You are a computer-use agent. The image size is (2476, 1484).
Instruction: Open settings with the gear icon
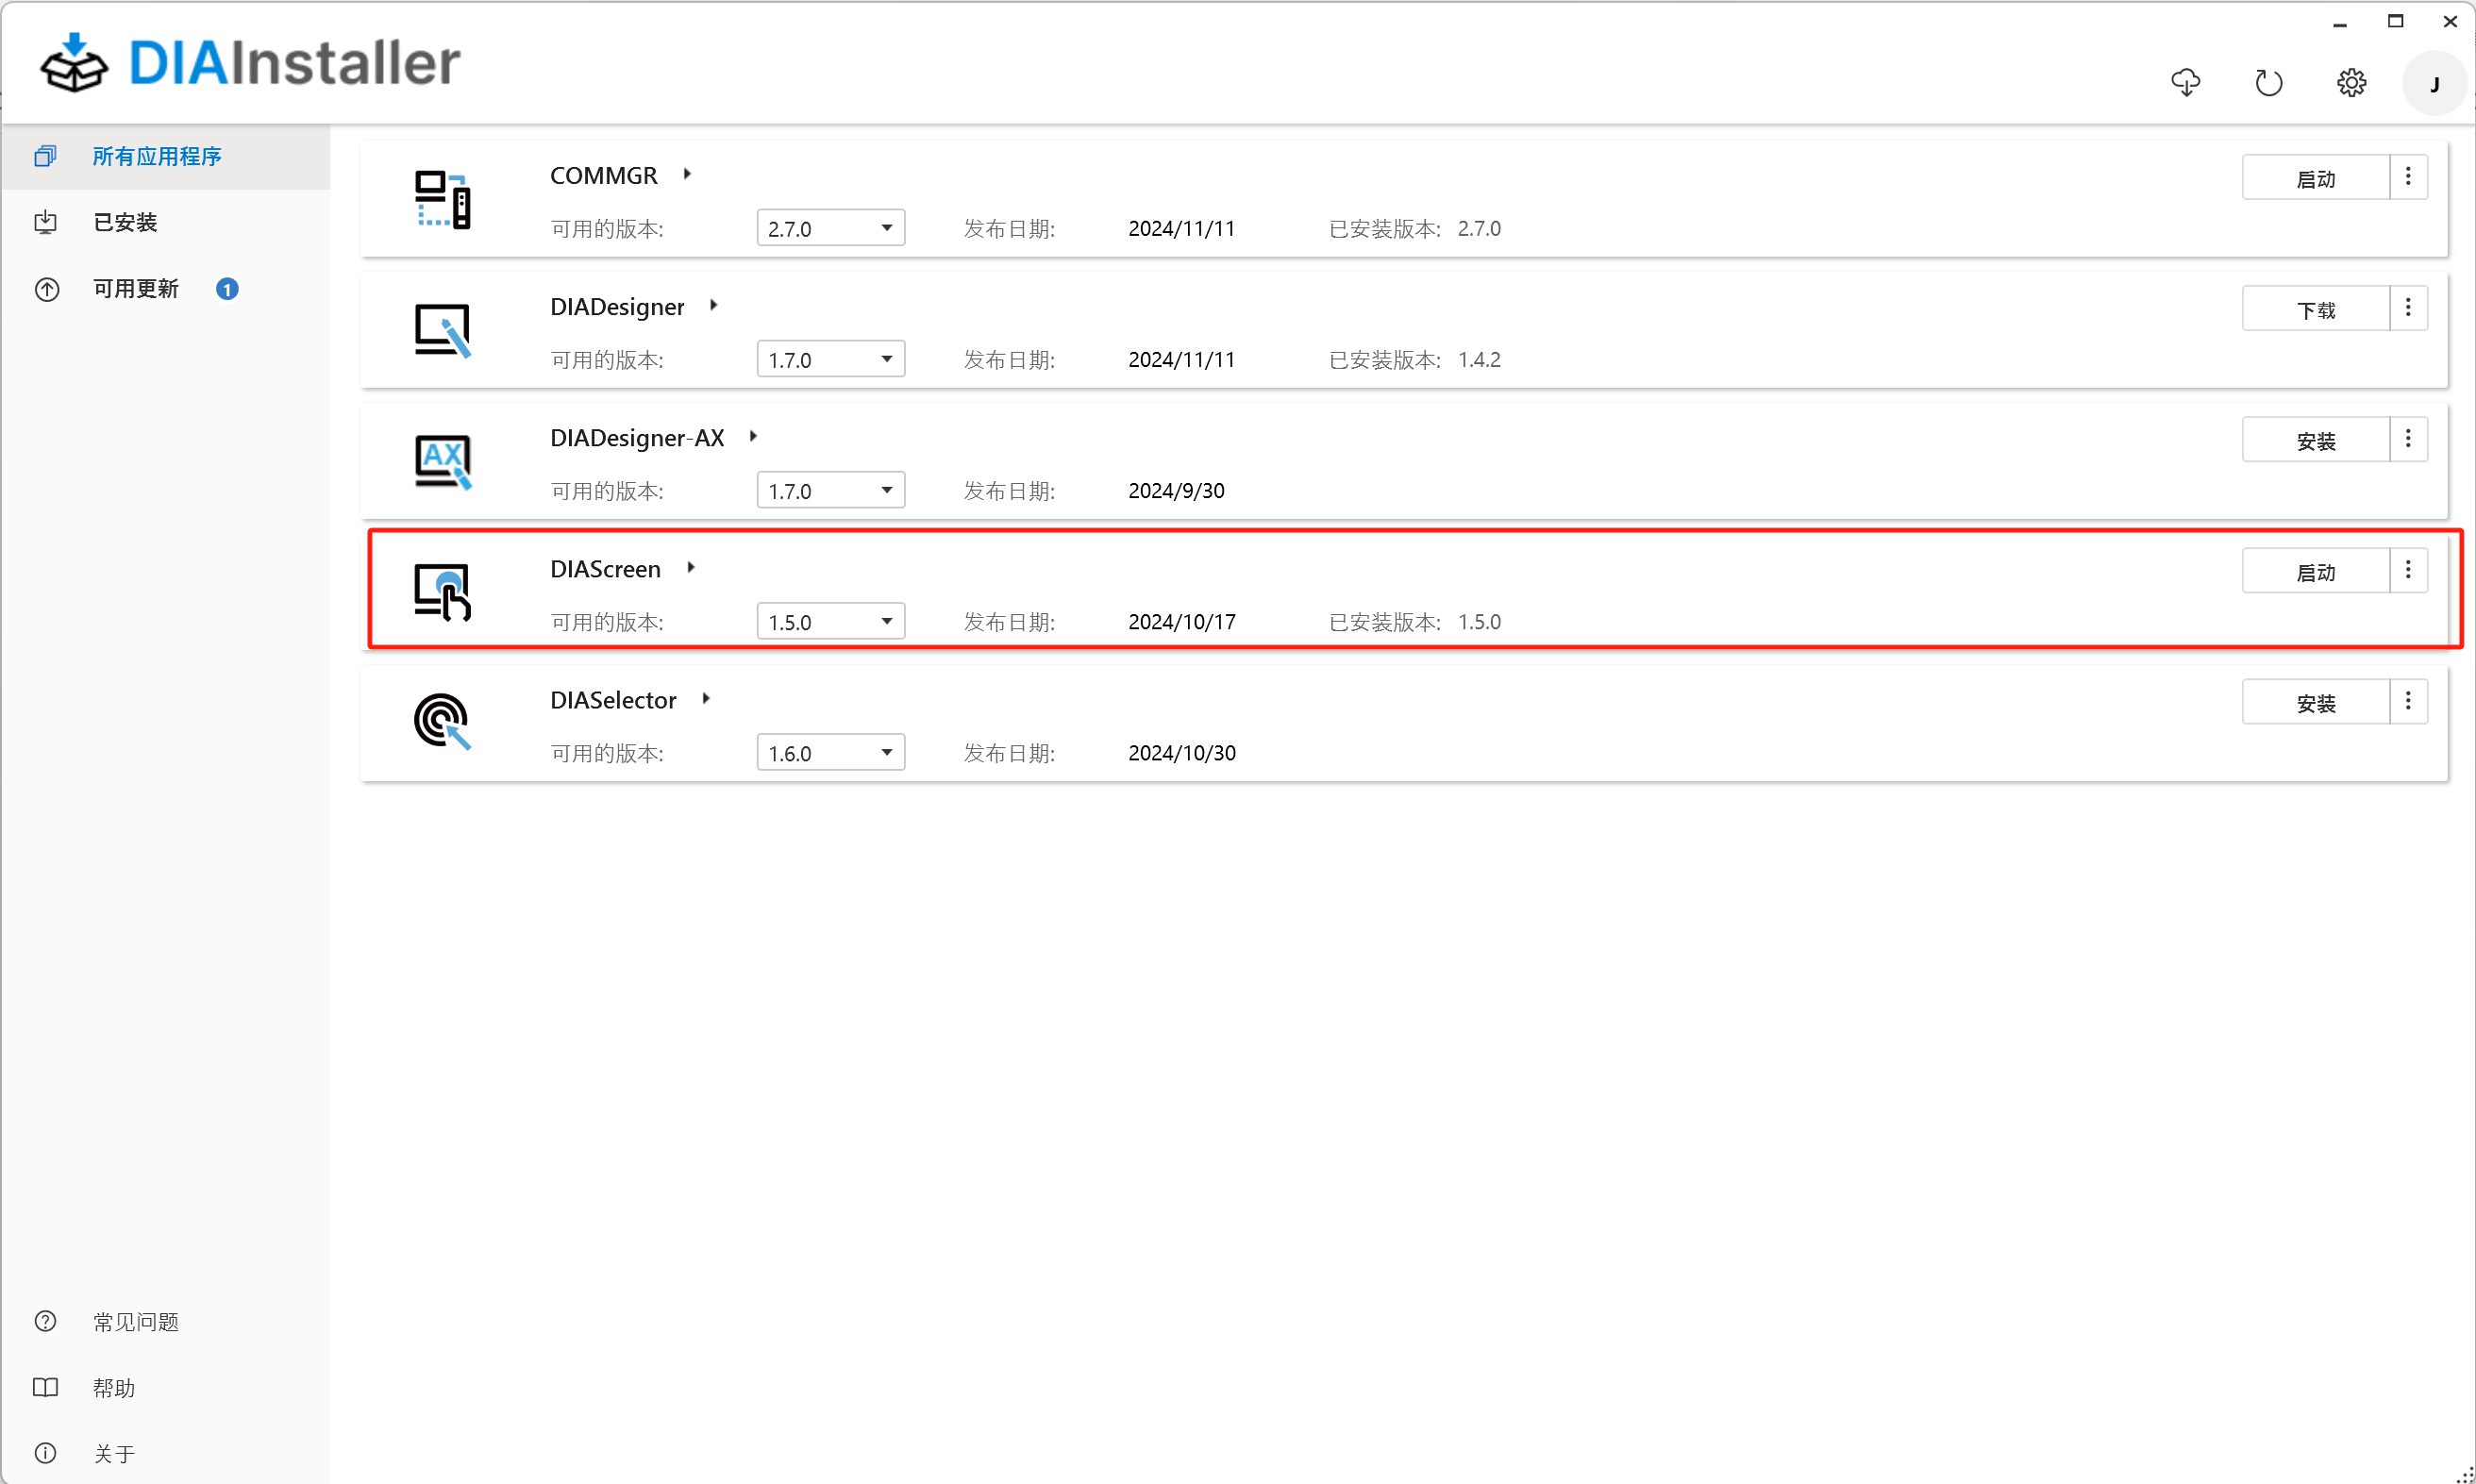coord(2351,83)
